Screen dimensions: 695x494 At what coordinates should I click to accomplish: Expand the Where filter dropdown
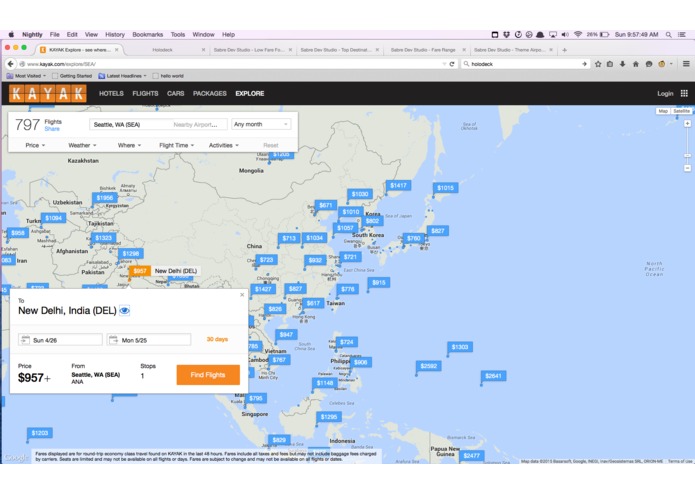tap(129, 145)
